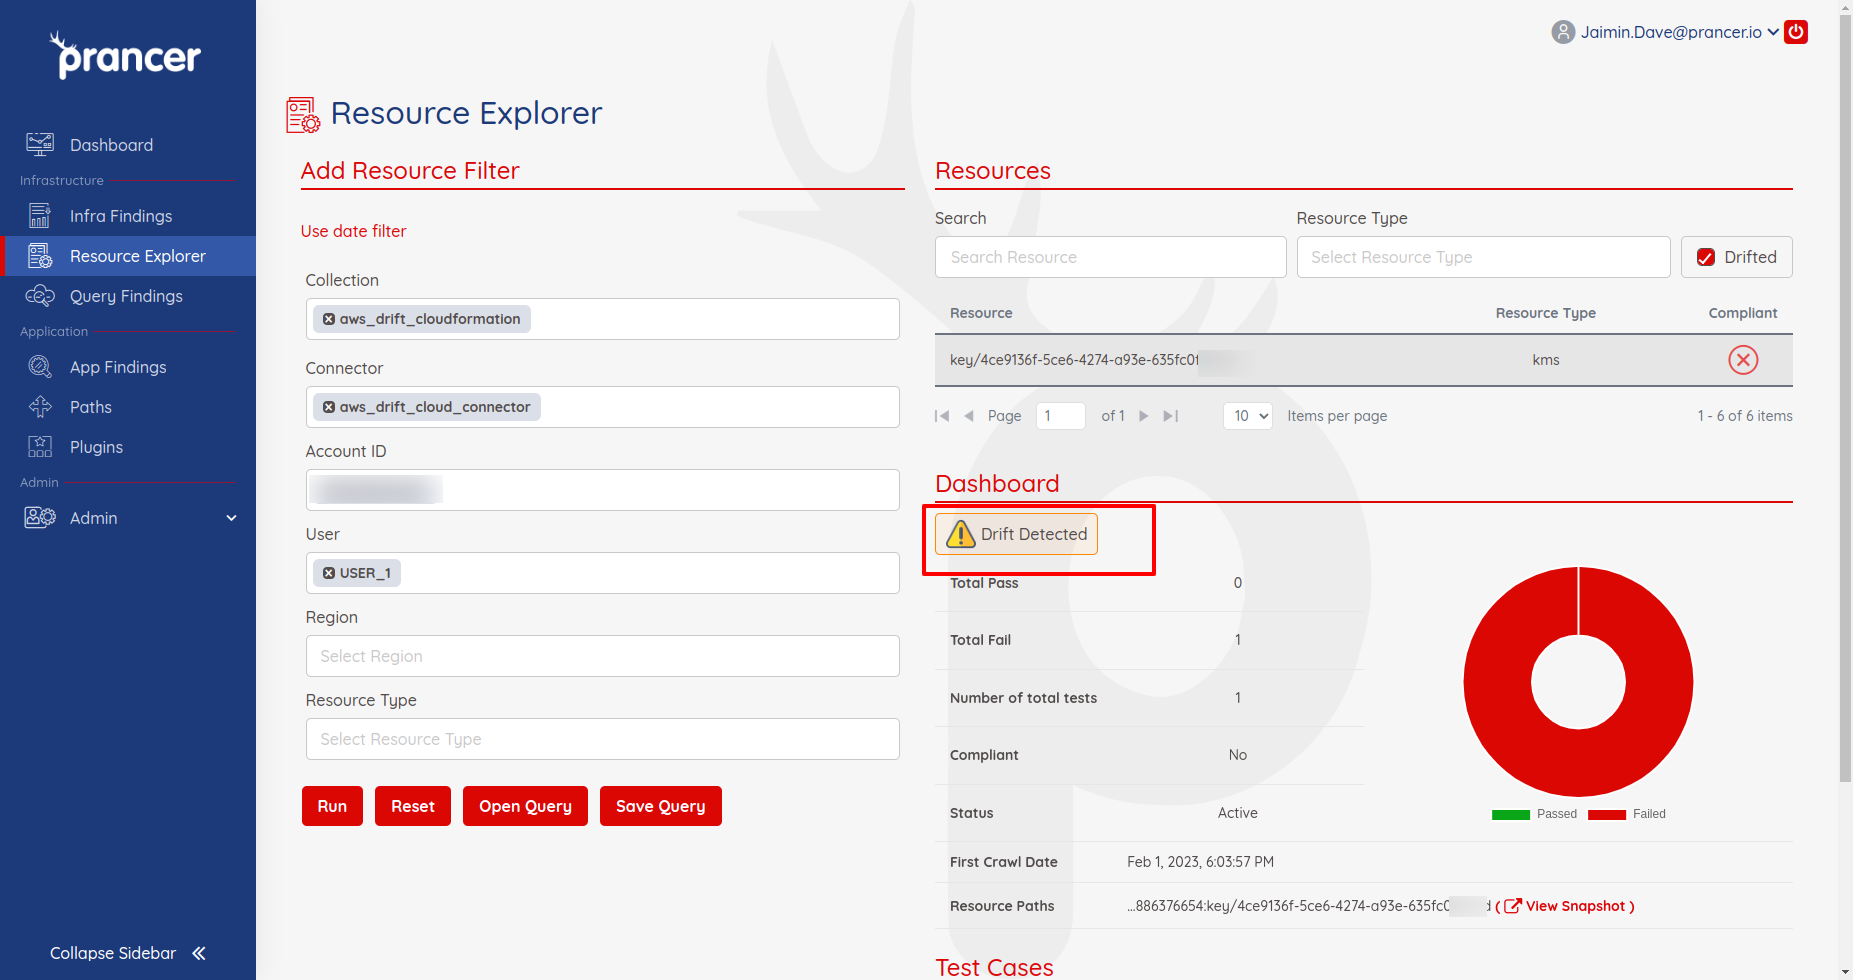This screenshot has width=1853, height=980.
Task: Click the Drift Detected button
Action: (x=1016, y=534)
